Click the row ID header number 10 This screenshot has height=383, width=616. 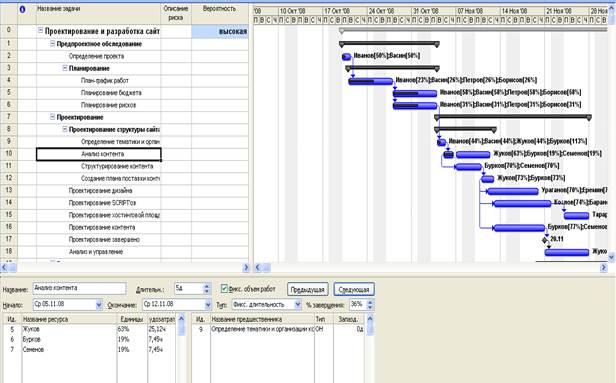(9, 154)
